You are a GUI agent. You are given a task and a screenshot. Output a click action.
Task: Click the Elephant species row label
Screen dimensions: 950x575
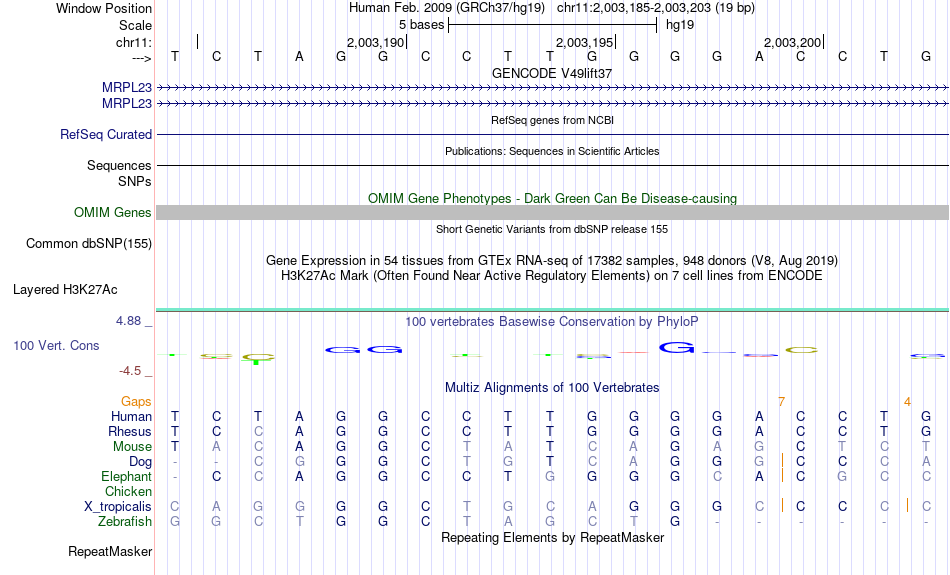tap(127, 477)
